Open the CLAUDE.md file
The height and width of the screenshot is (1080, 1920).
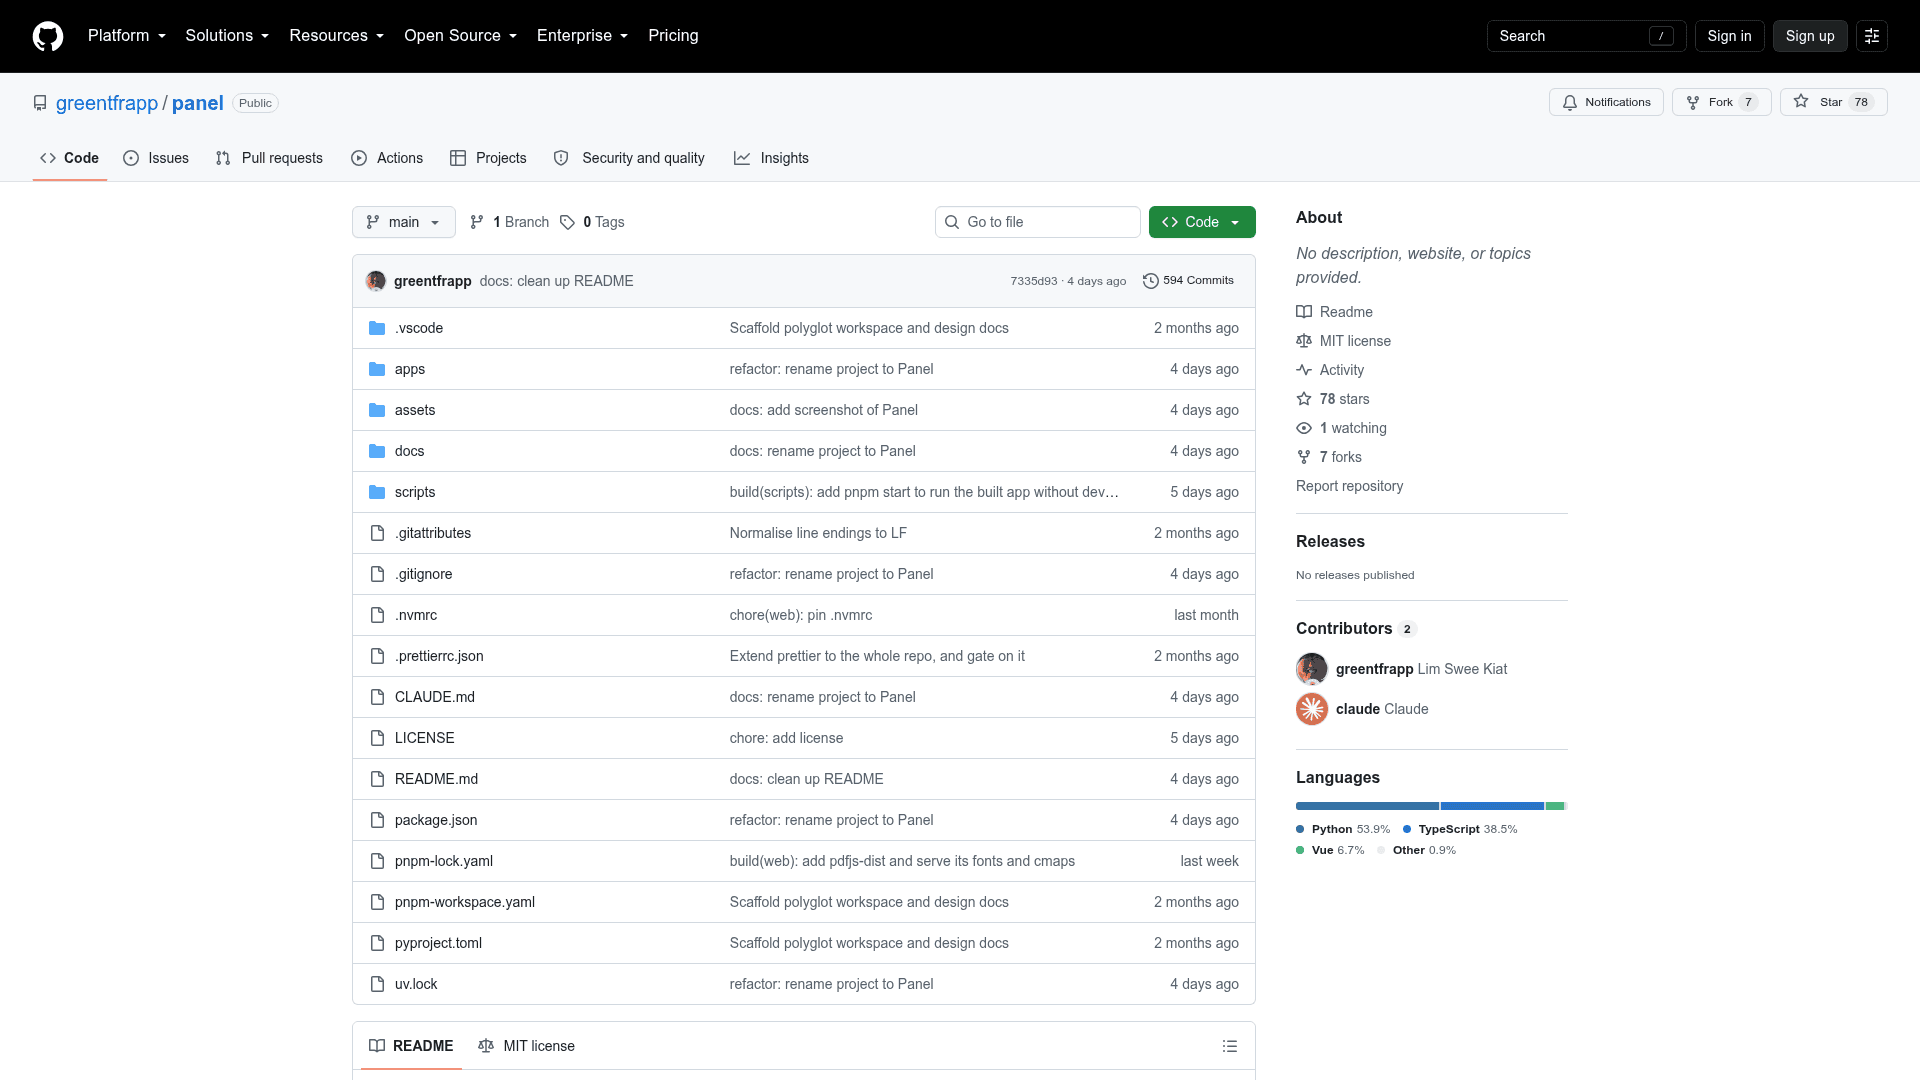(x=435, y=697)
